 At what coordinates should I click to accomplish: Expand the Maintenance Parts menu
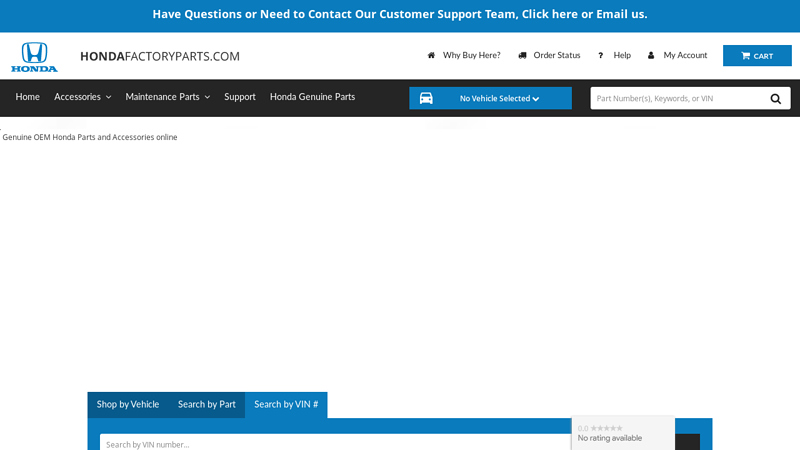168,97
